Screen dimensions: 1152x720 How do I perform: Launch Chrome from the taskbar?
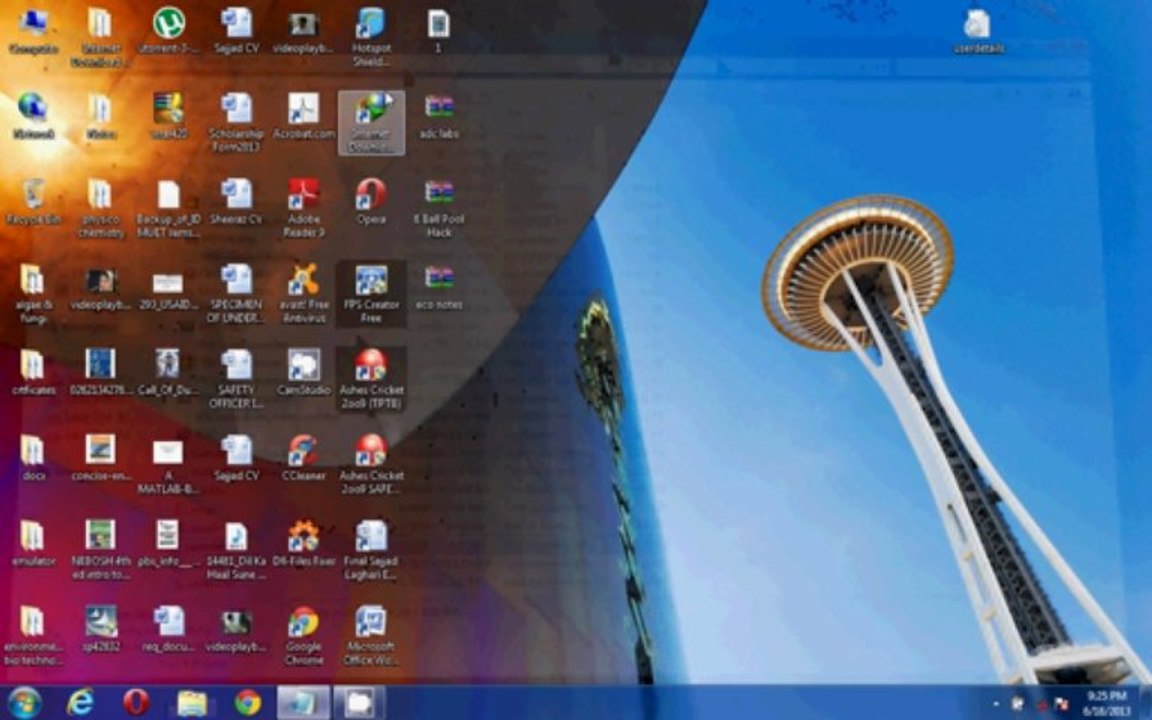pyautogui.click(x=248, y=703)
